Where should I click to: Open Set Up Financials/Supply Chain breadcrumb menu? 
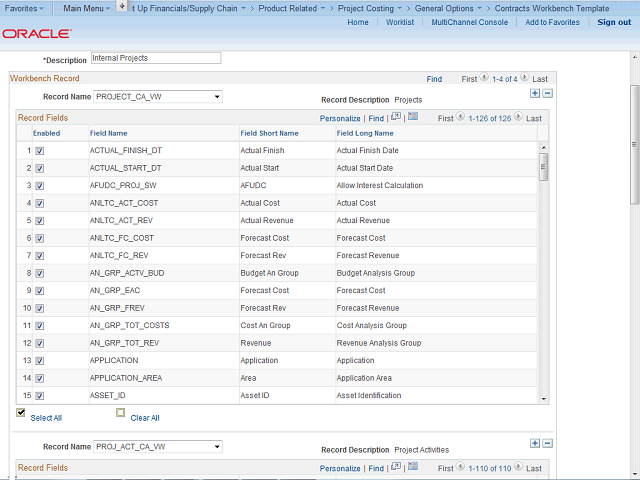coord(189,8)
